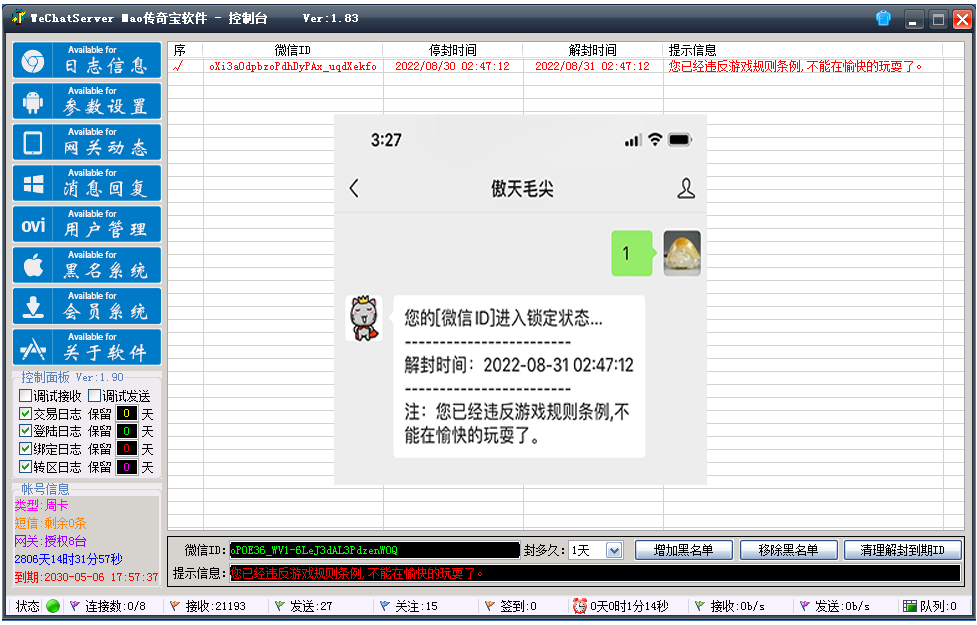Screen dimensions: 977x625
Task: Open the 日志信息 log panel
Action: (x=87, y=60)
